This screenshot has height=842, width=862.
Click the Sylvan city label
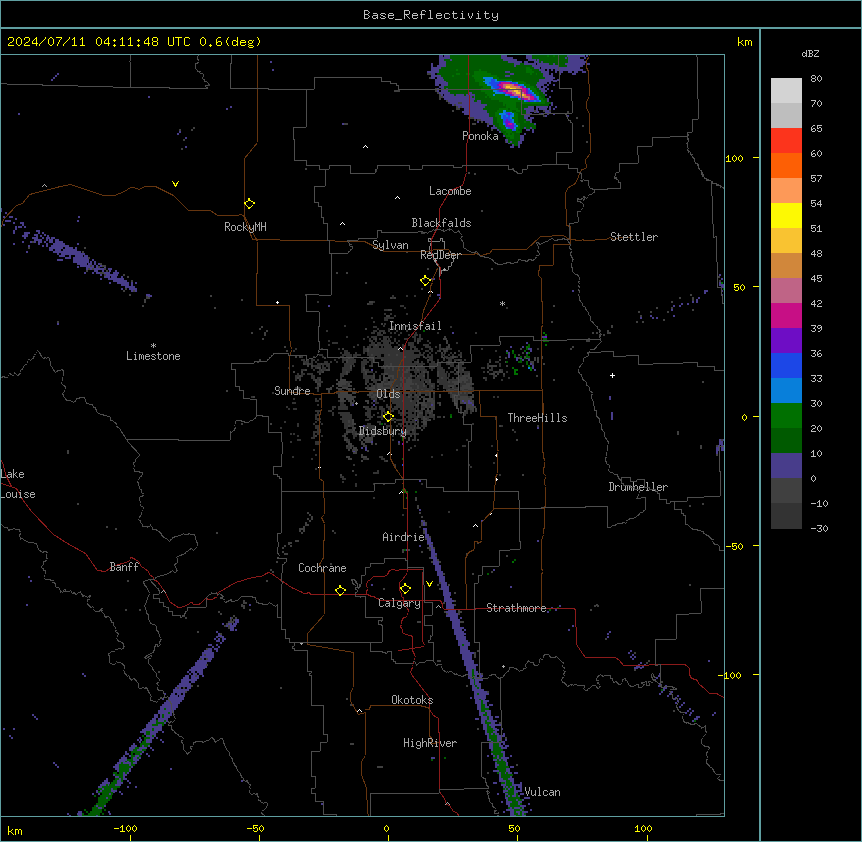click(x=390, y=245)
